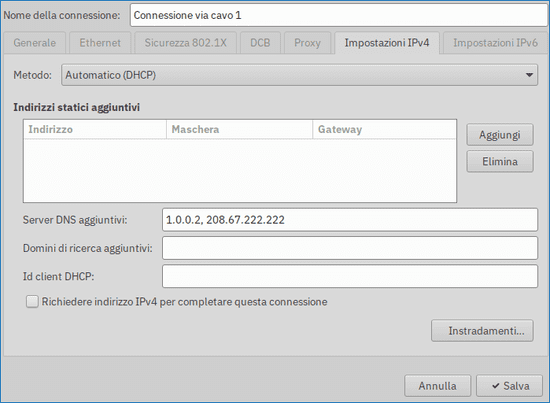Open the Ethernet tab

coord(100,43)
